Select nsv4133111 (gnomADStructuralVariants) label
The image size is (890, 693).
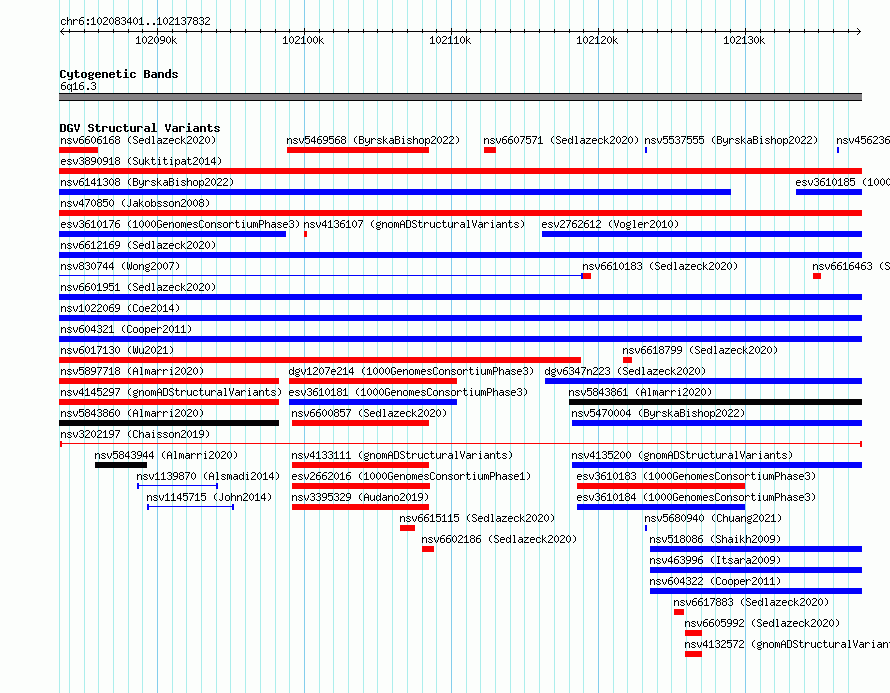pos(402,455)
